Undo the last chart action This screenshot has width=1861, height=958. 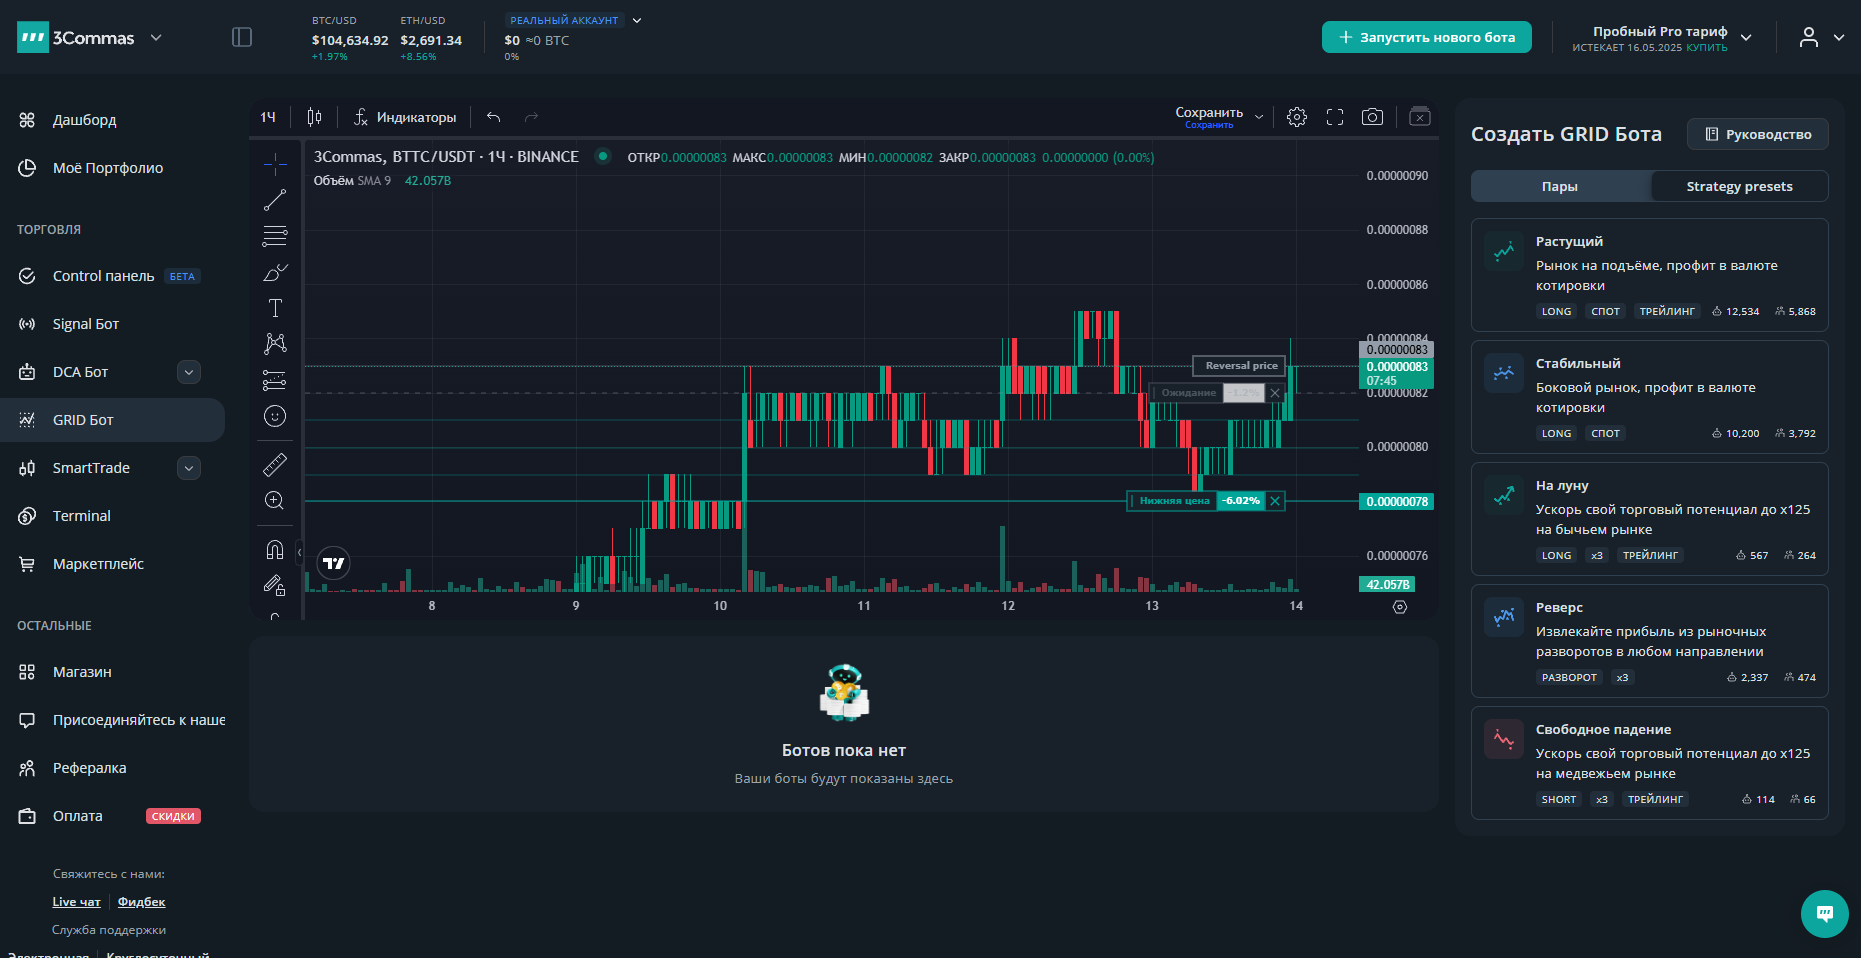493,117
